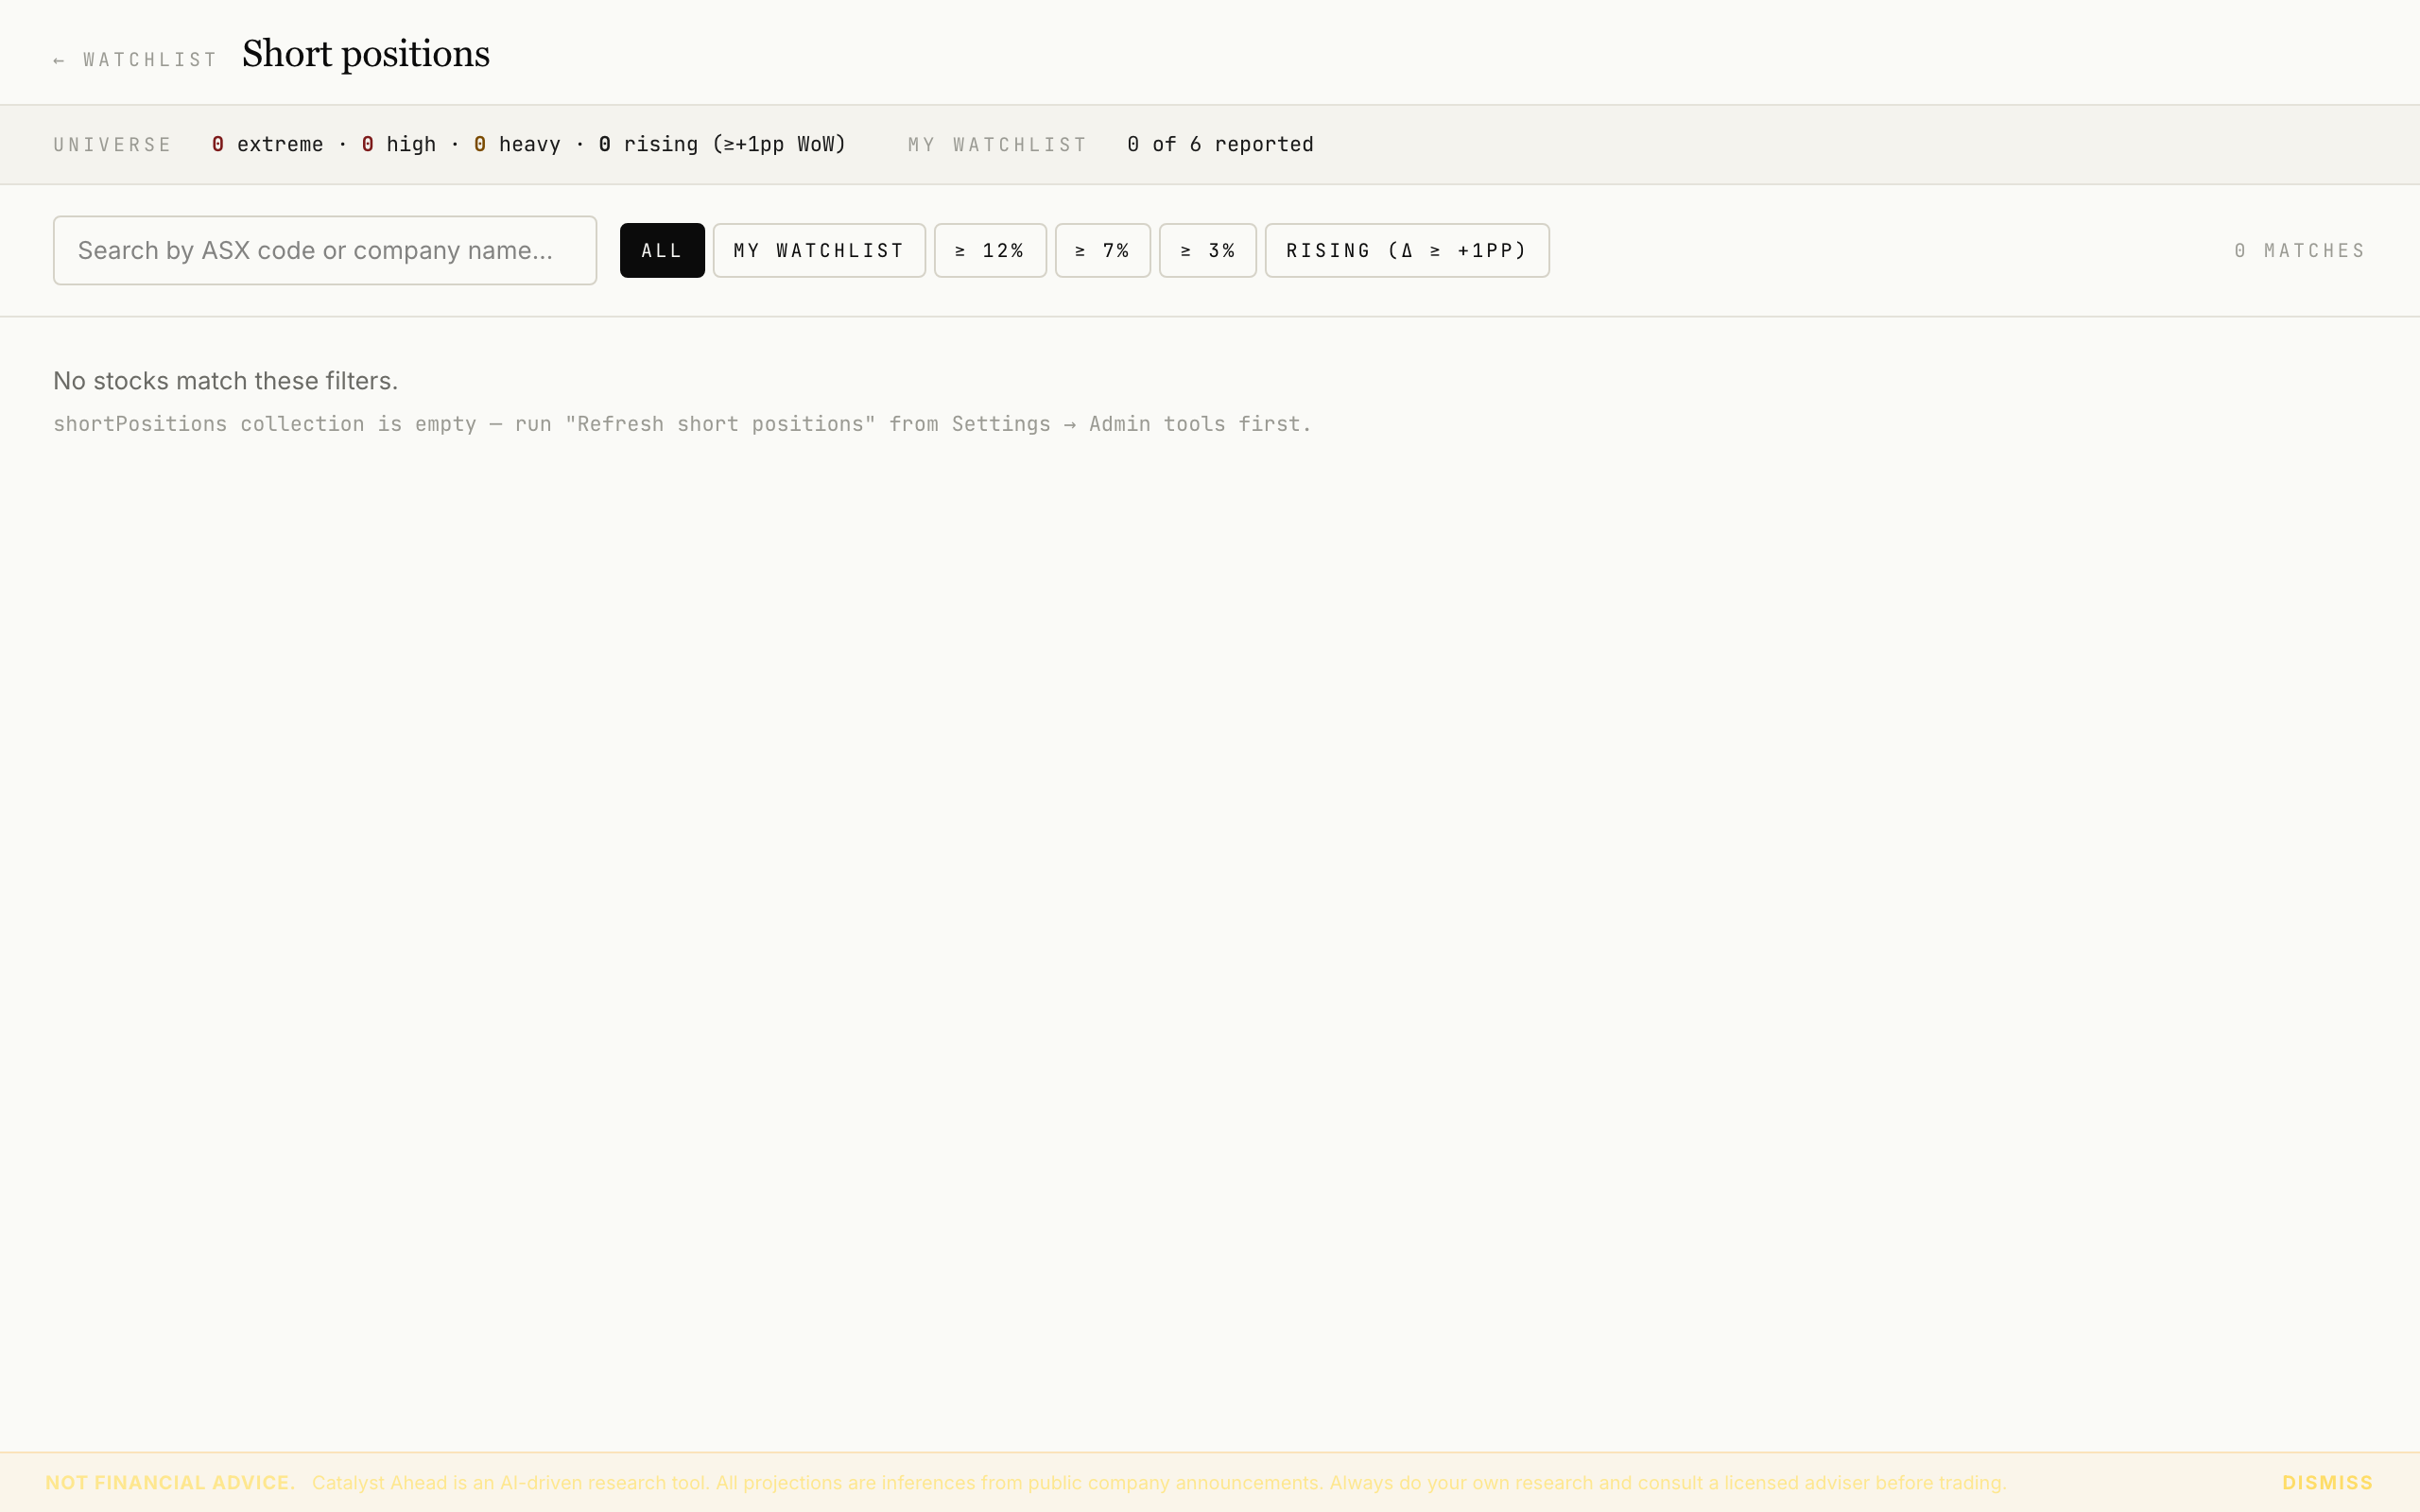Go back to Watchlist link
The width and height of the screenshot is (2420, 1512).
135,60
